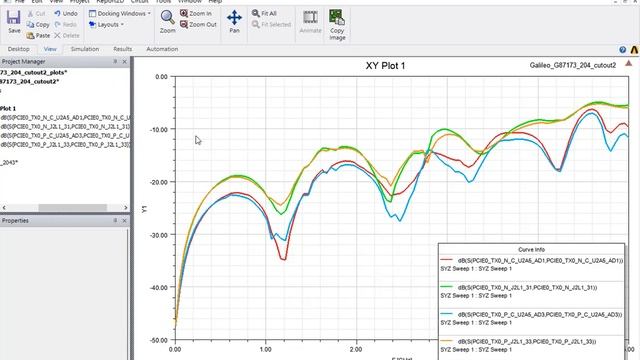Click the Project Manager horizontal scrollbar thumb
The width and height of the screenshot is (640, 360).
point(73,208)
